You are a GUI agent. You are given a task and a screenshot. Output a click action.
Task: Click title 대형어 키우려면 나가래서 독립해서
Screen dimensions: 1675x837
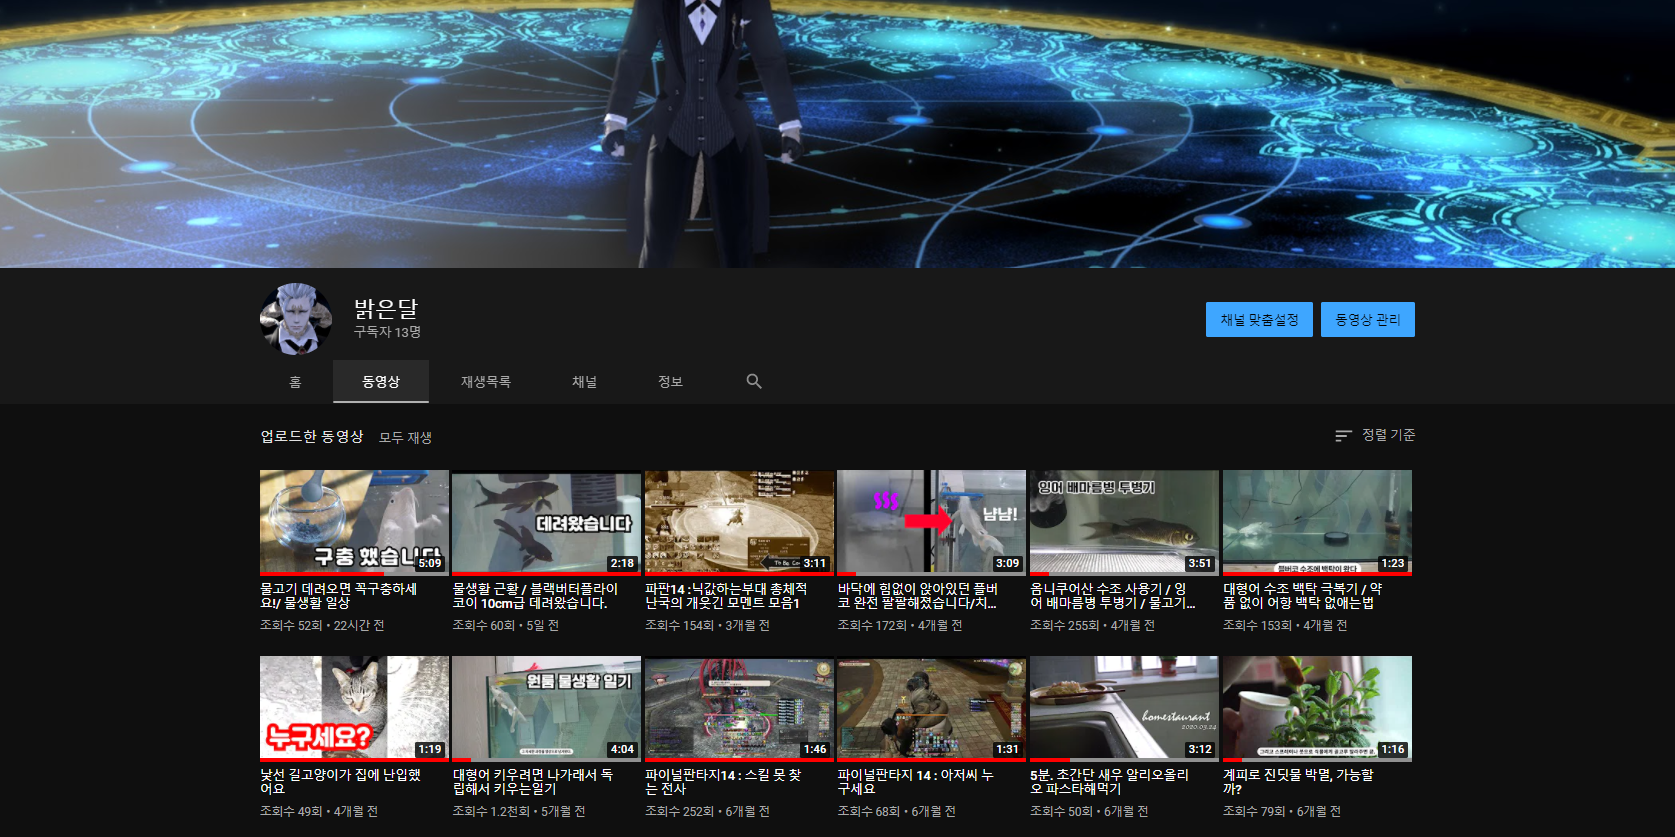[533, 782]
